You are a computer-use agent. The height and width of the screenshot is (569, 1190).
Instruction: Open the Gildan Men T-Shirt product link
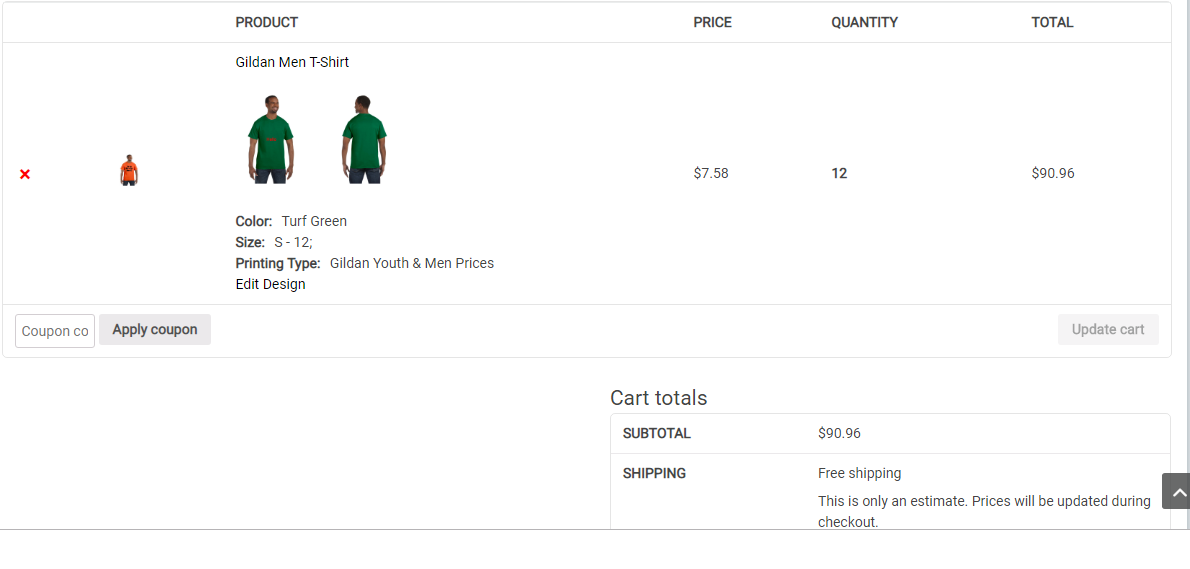(x=292, y=62)
